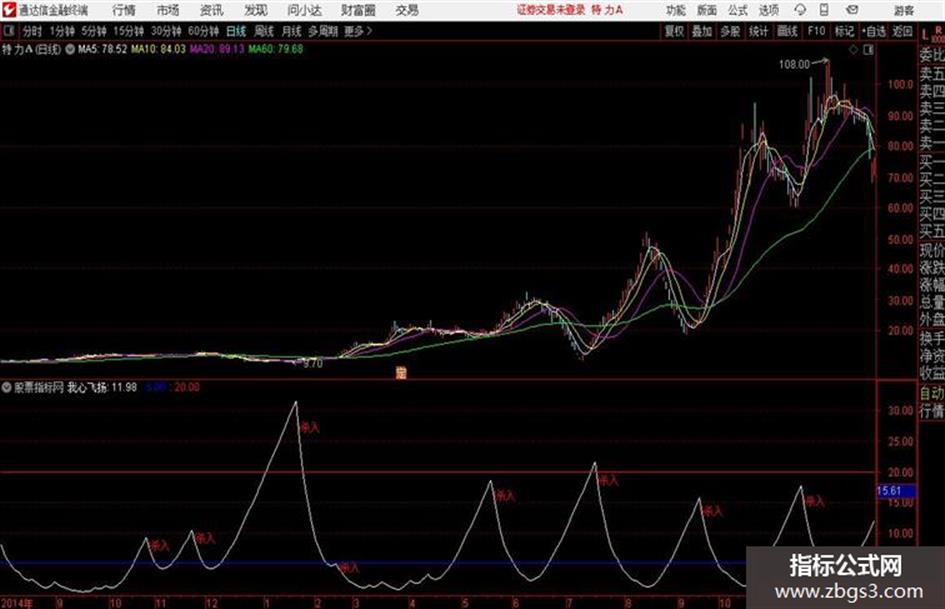Image resolution: width=945 pixels, height=609 pixels.
Task: Switch to the 分时 period tab
Action: [x=33, y=31]
